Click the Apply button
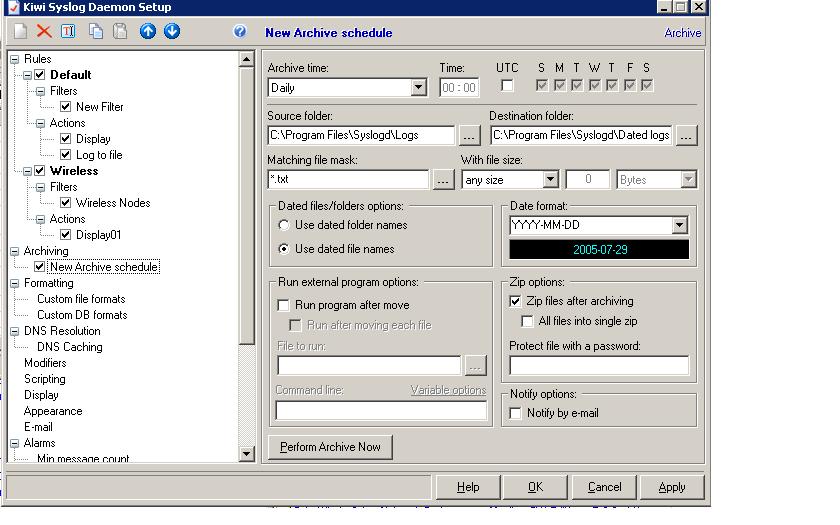The width and height of the screenshot is (840, 525). pos(672,487)
